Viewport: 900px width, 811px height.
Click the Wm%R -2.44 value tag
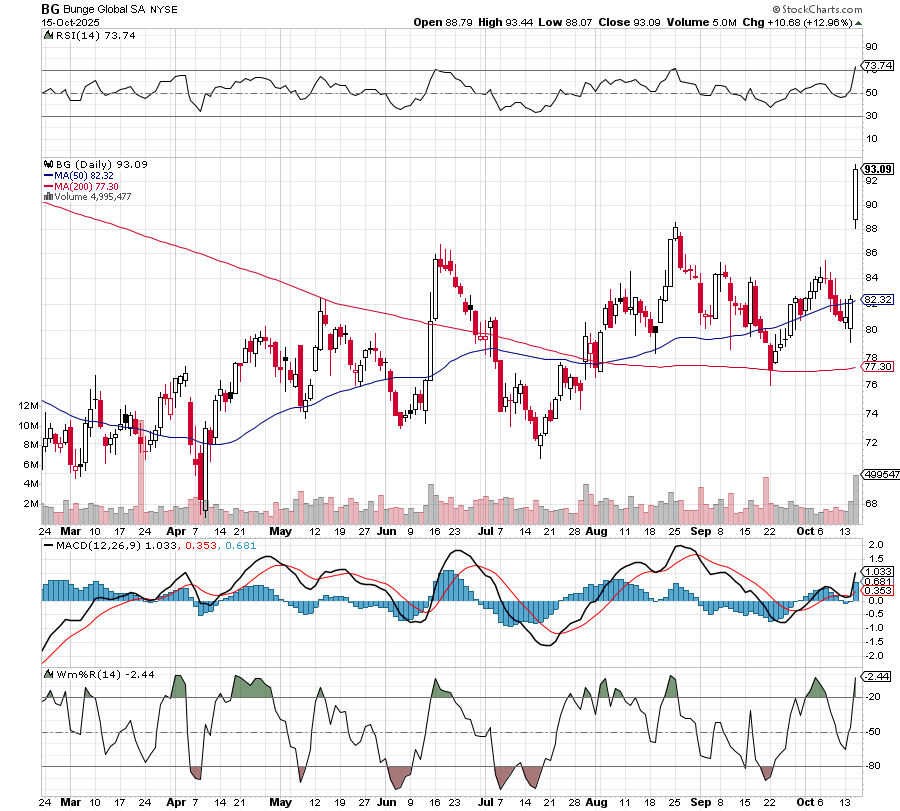[876, 677]
